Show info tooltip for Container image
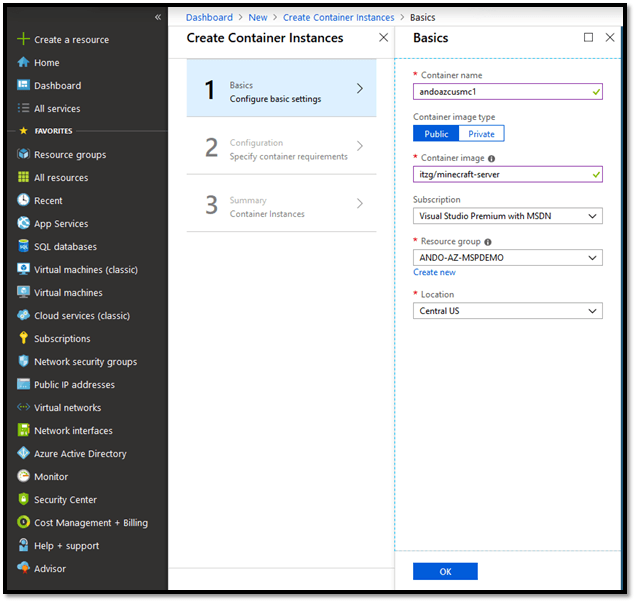 (491, 159)
